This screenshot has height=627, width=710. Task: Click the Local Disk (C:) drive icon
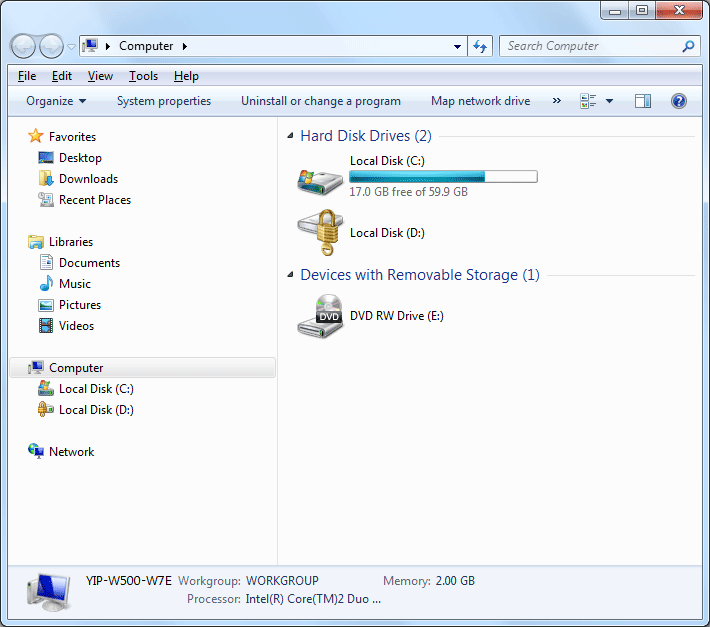[320, 181]
